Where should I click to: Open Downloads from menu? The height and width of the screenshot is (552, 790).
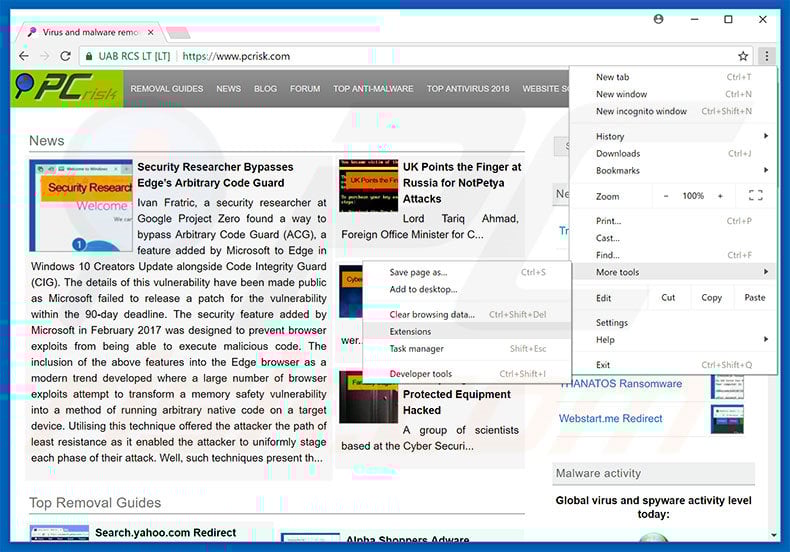(x=673, y=154)
